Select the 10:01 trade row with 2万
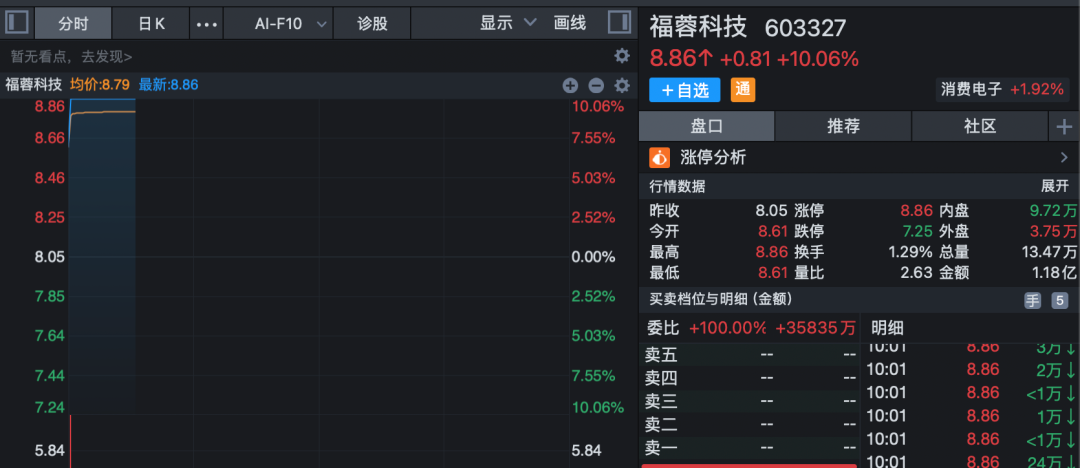The width and height of the screenshot is (1080, 468). 970,369
